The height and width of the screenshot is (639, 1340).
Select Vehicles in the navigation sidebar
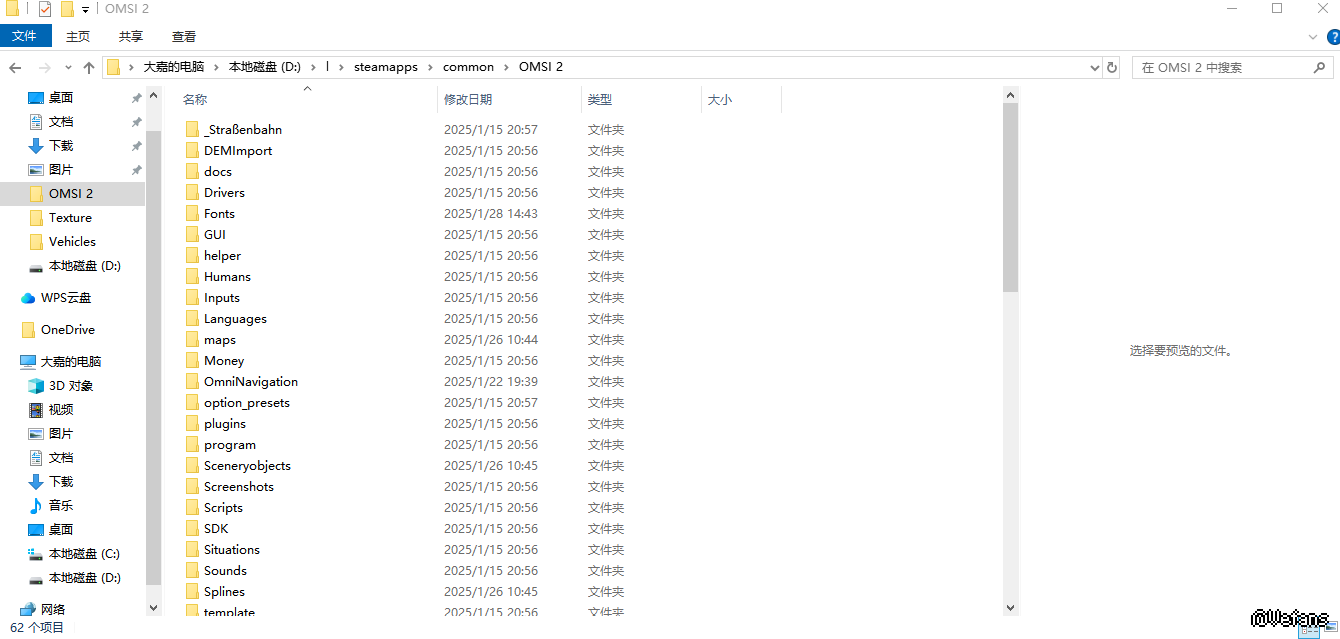pyautogui.click(x=72, y=242)
